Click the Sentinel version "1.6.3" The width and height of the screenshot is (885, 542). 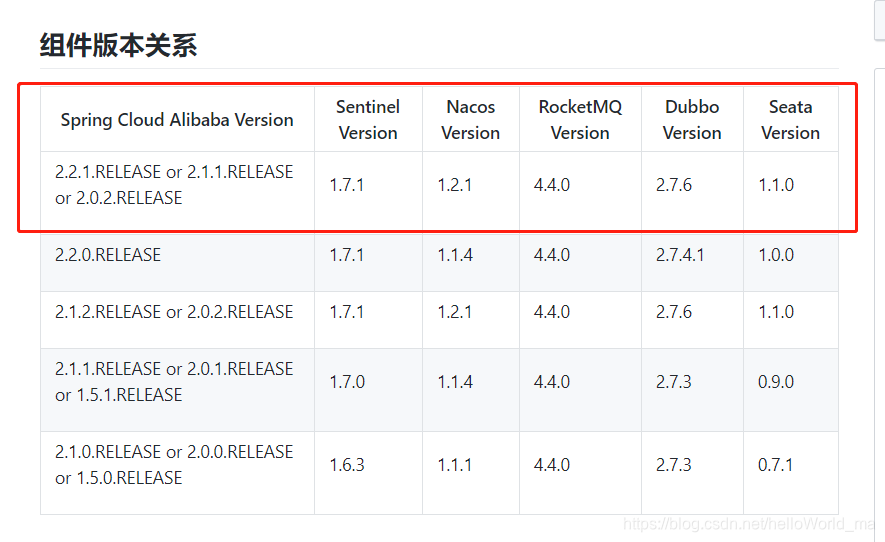coord(347,465)
